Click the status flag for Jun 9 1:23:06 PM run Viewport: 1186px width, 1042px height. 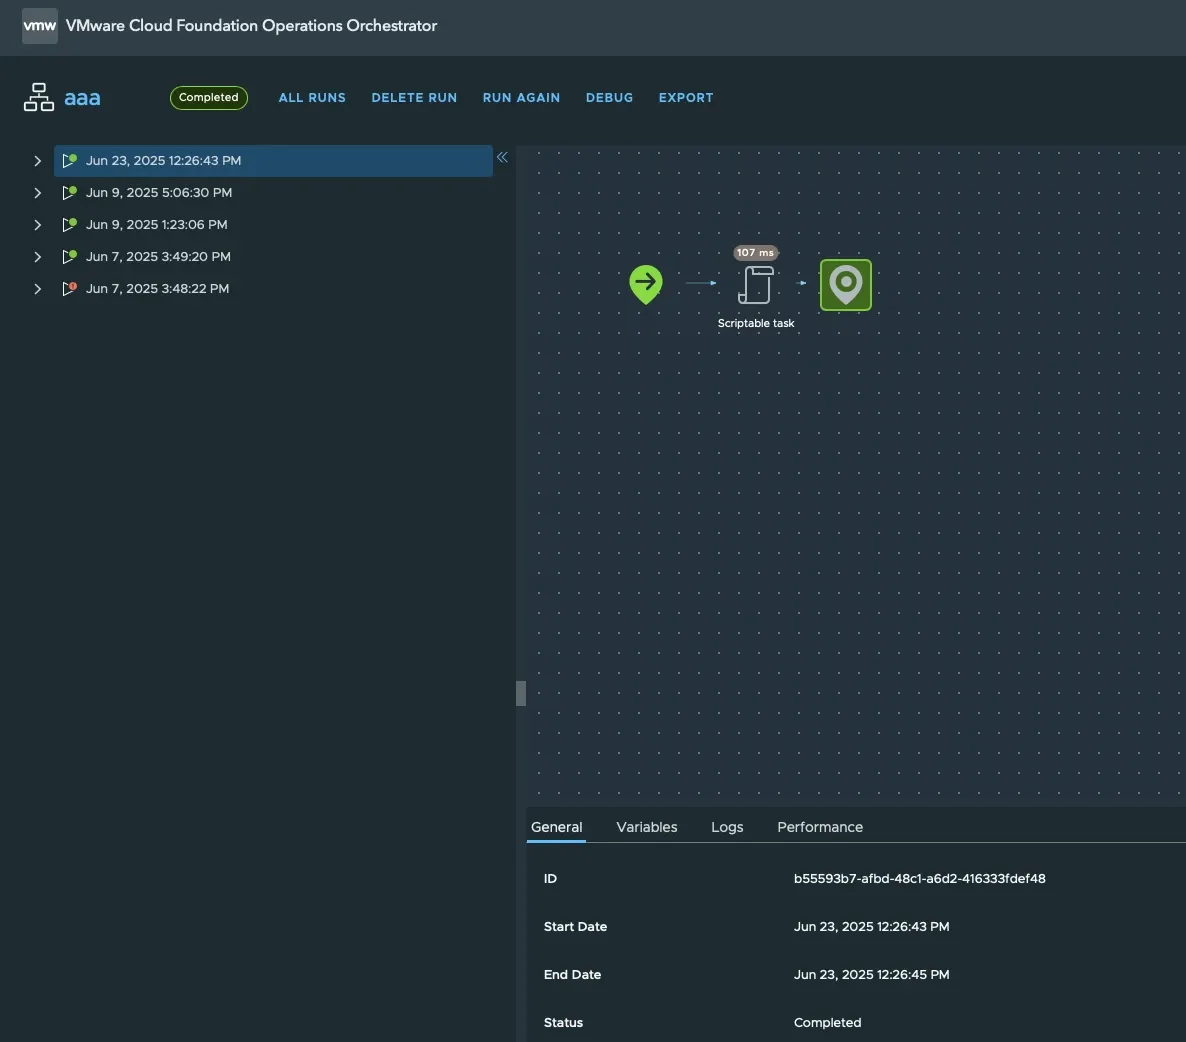point(70,224)
